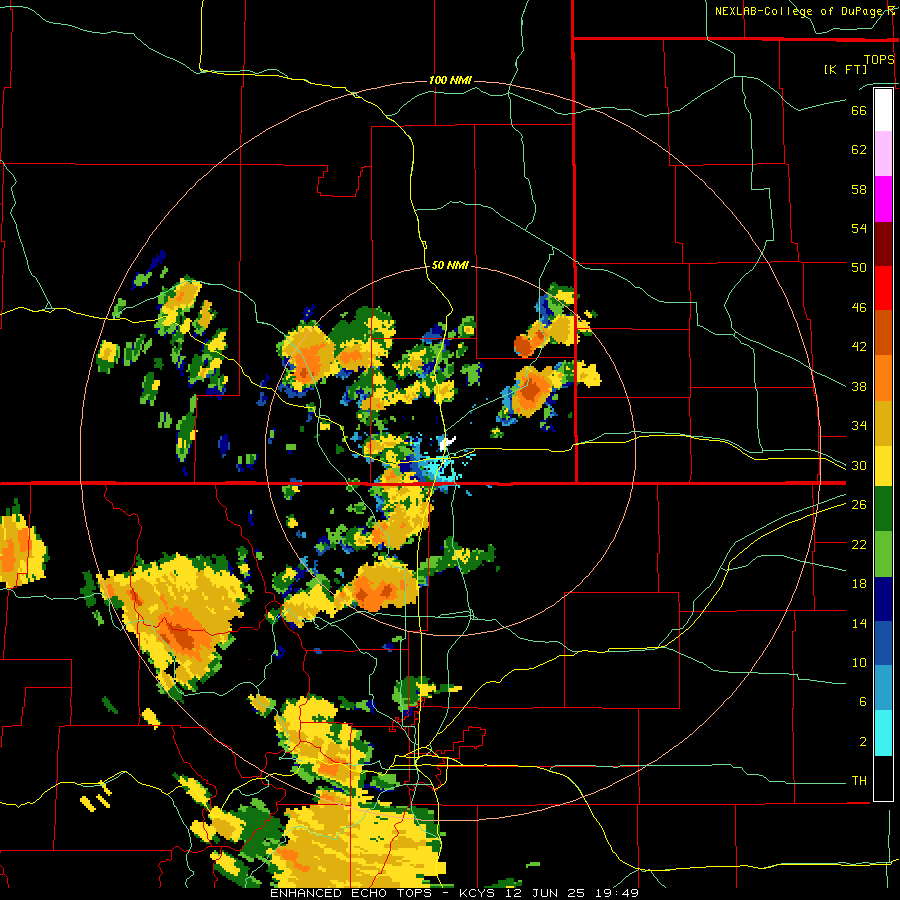
Task: Click the white KCYS radar site marker
Action: (448, 441)
